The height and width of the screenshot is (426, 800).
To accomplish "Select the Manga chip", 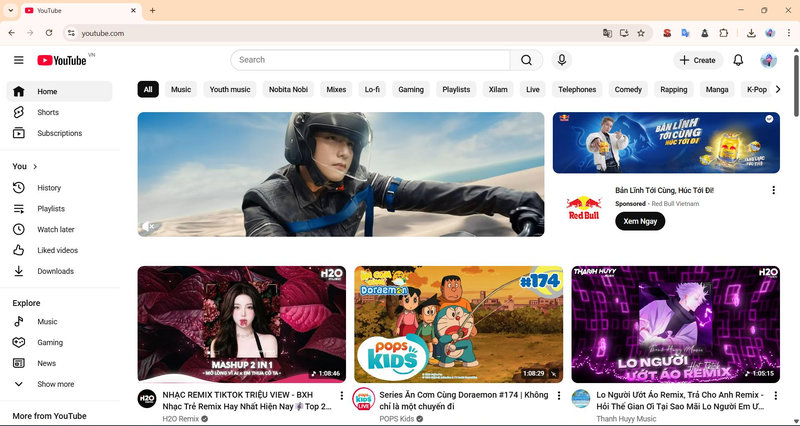I will (717, 89).
